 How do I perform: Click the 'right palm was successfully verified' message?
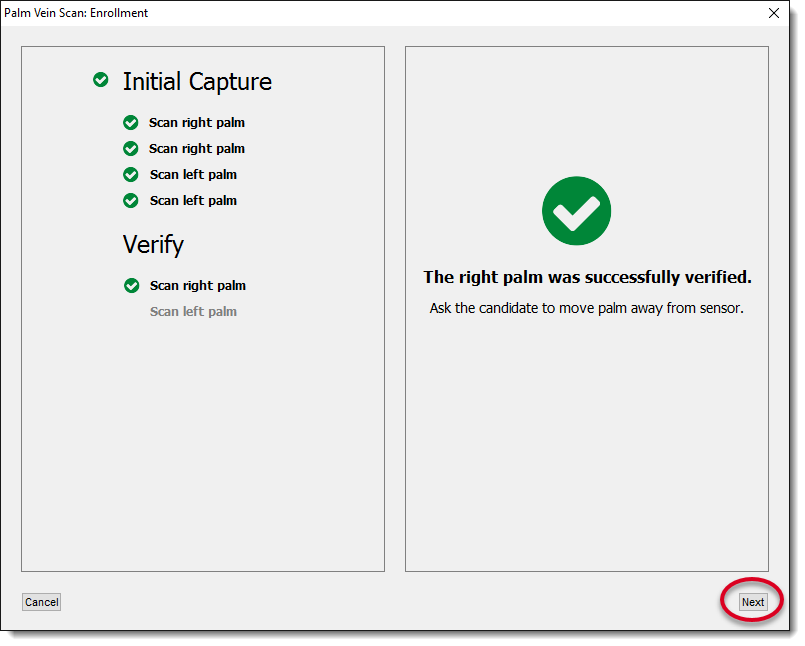pyautogui.click(x=587, y=277)
